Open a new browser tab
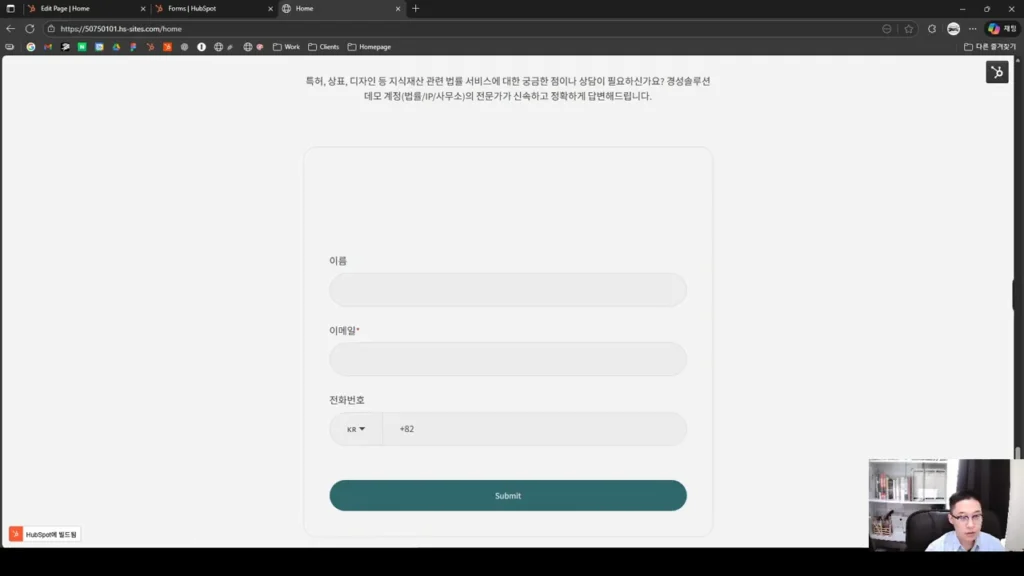The width and height of the screenshot is (1024, 576). 415,8
